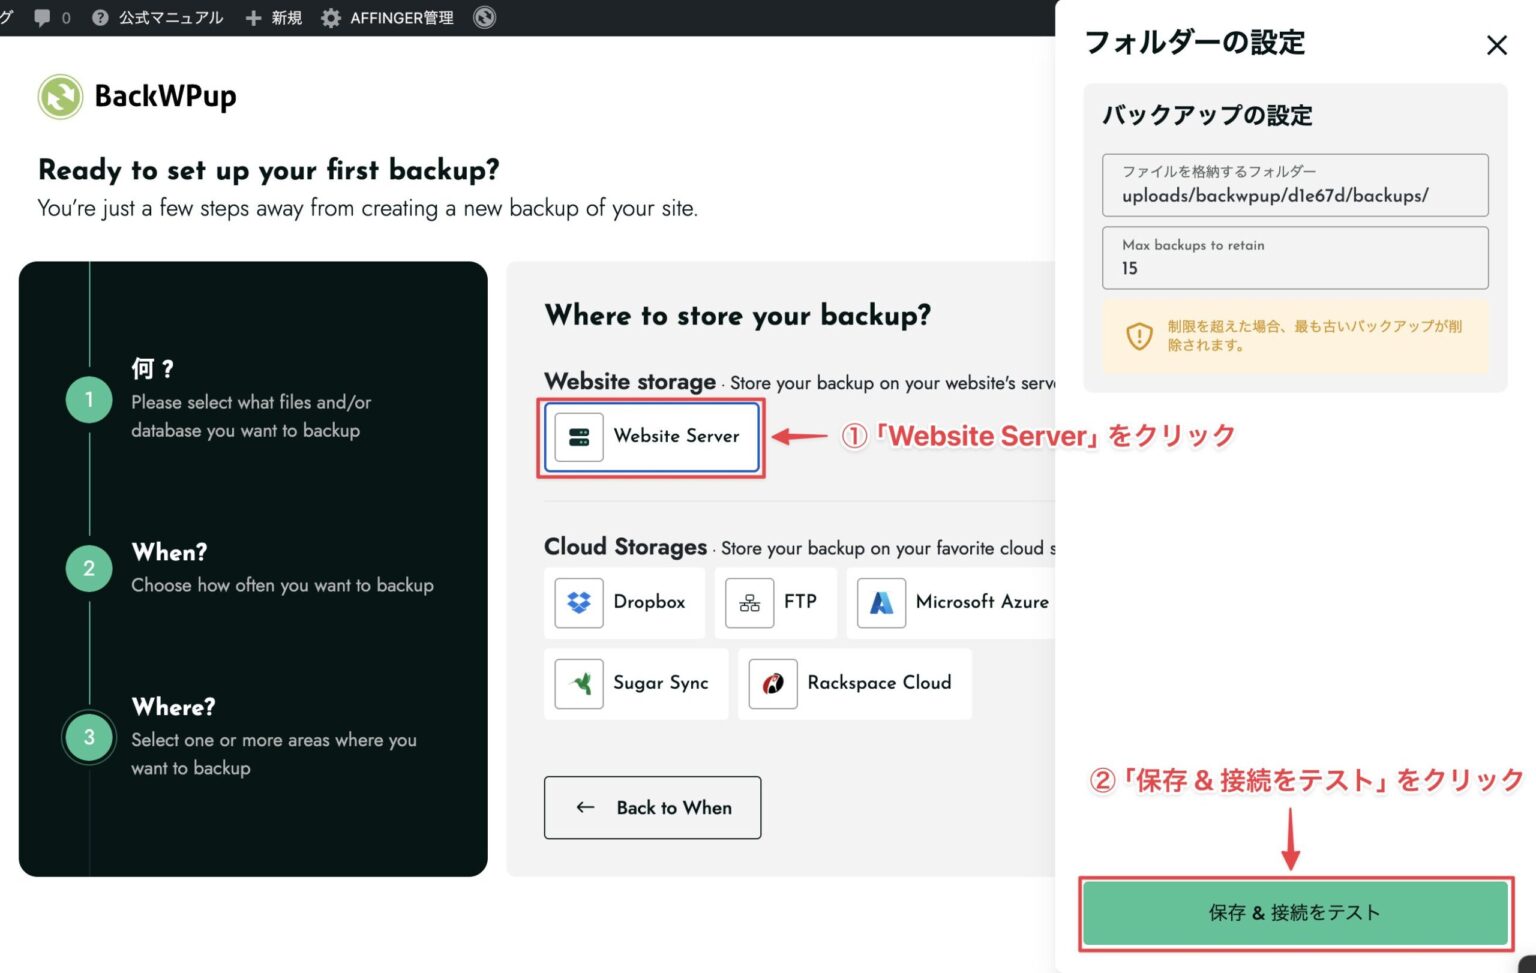Screen dimensions: 1536x973
Task: Click step 3 "Where?" in the stepper
Action: [88, 737]
